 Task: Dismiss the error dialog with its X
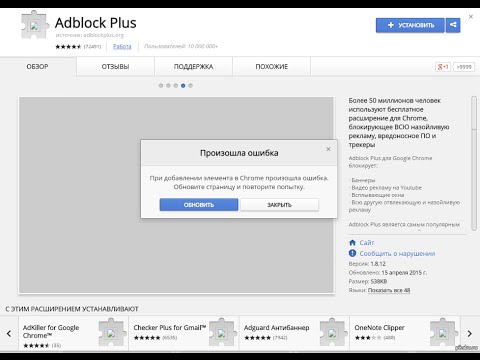coord(328,149)
